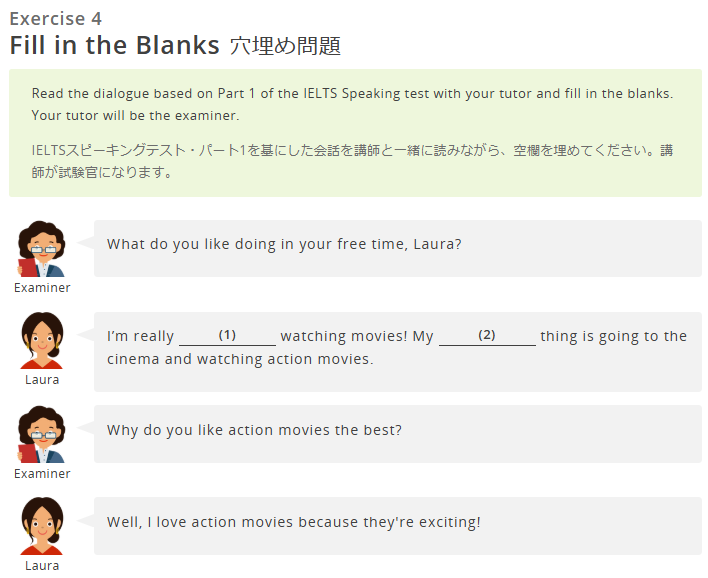Viewport: 708px width, 578px height.
Task: Click the second Examiner avatar icon
Action: click(x=42, y=434)
